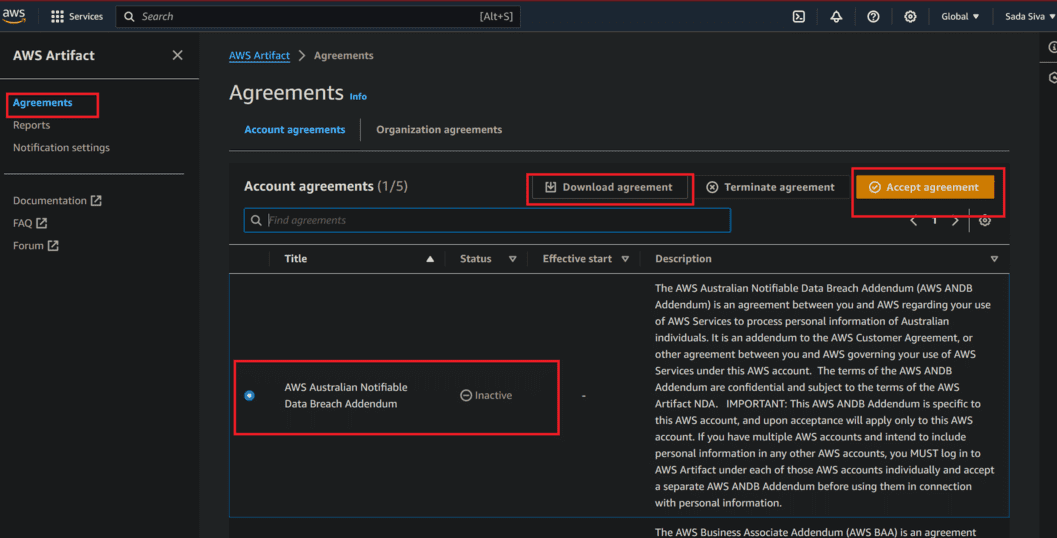Click the Accept agreement button
1057x538 pixels.
click(x=925, y=187)
